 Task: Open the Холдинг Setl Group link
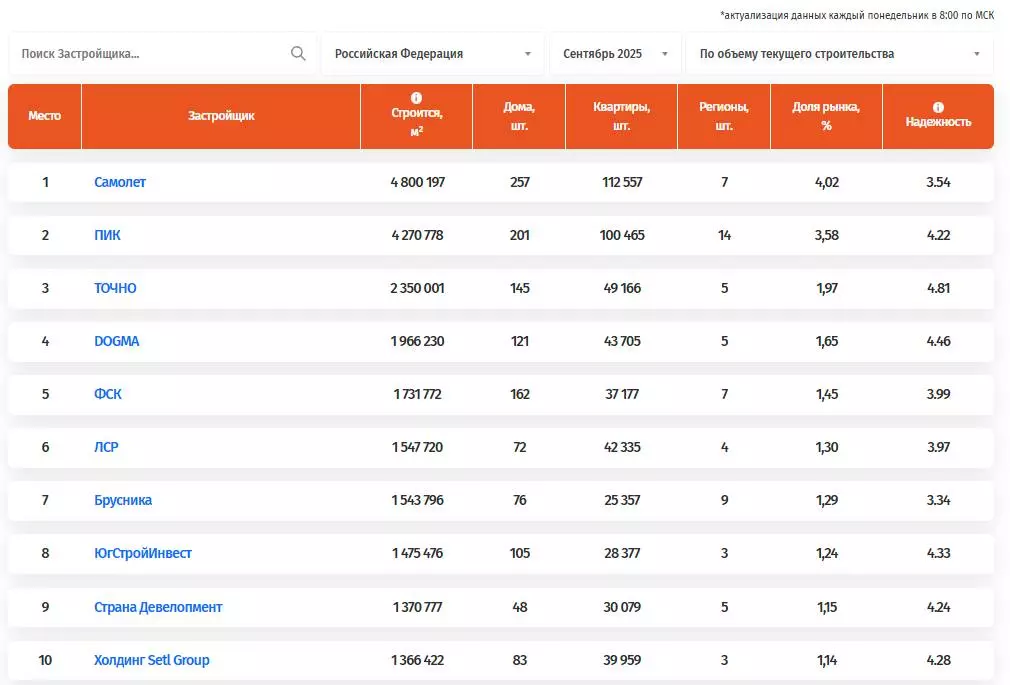pyautogui.click(x=152, y=660)
